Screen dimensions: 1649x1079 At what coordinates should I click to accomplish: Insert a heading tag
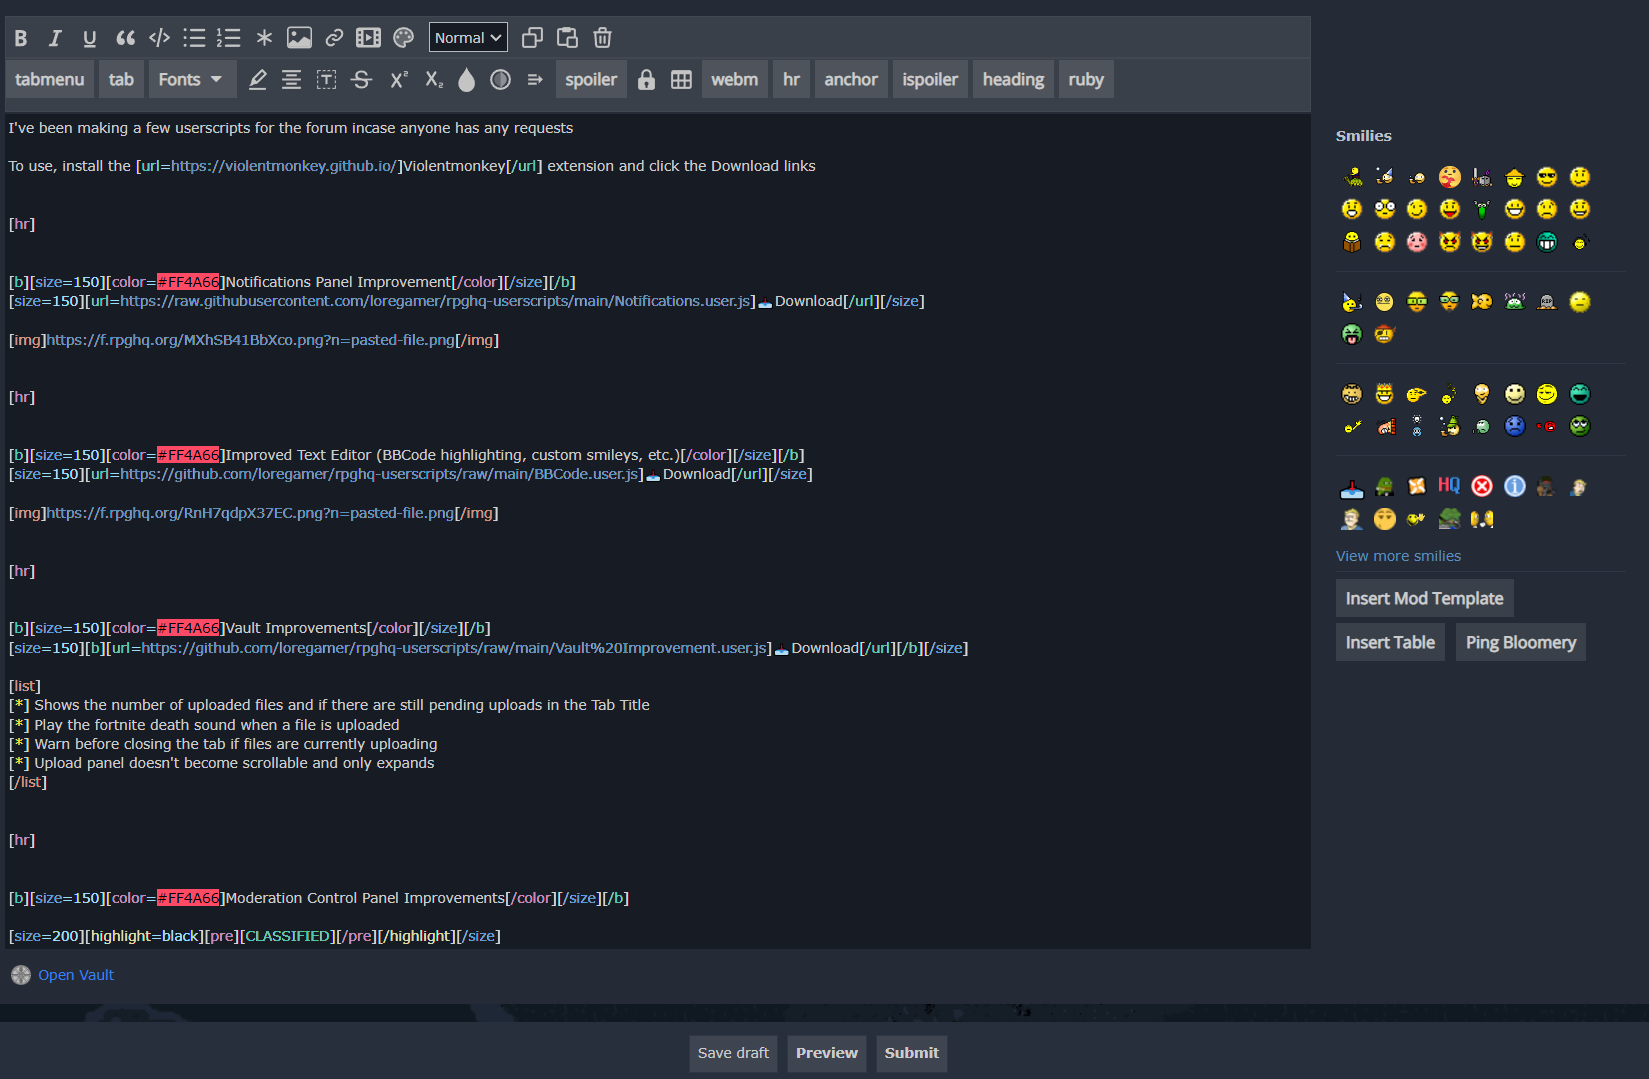[1013, 79]
